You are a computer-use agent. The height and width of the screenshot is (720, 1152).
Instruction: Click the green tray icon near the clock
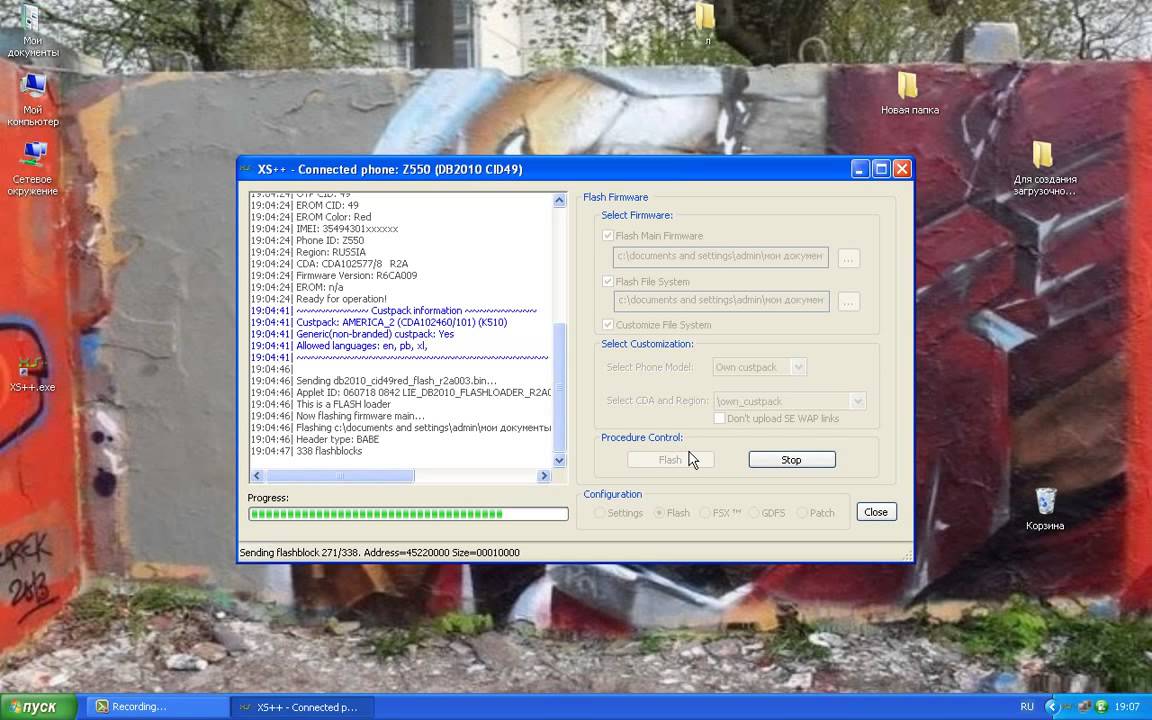[1101, 707]
